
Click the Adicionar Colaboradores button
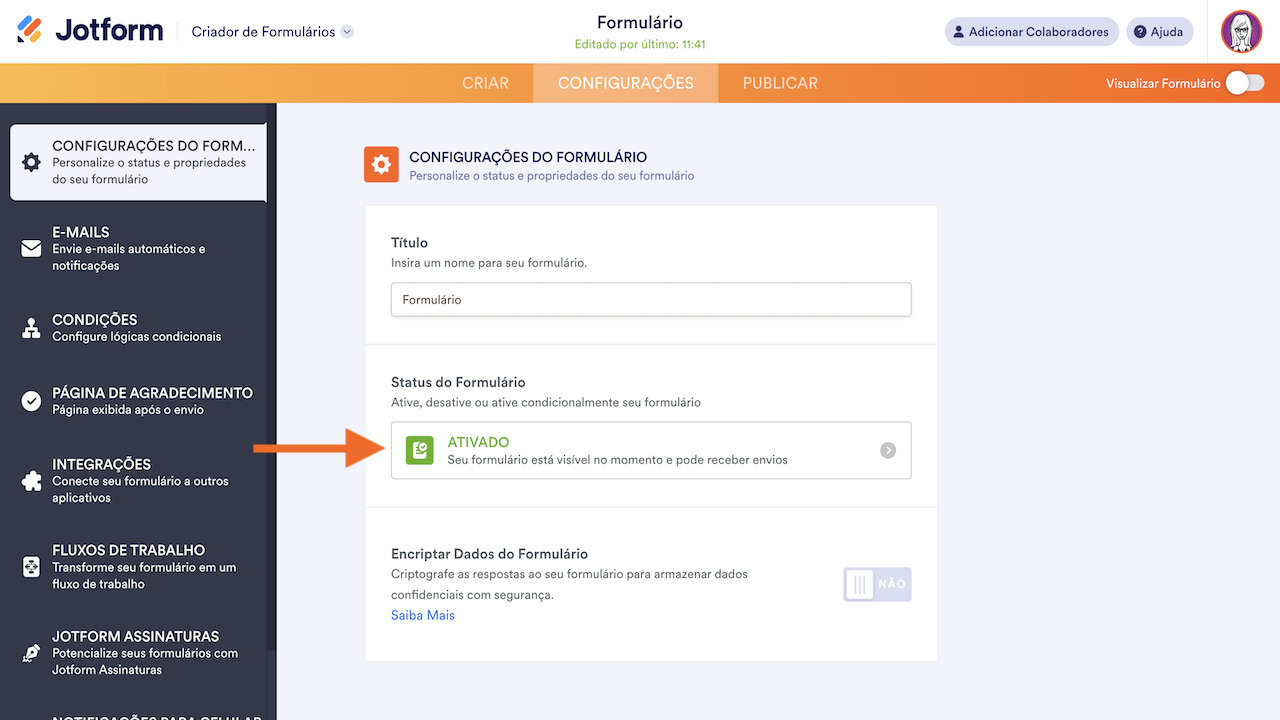(x=1031, y=32)
